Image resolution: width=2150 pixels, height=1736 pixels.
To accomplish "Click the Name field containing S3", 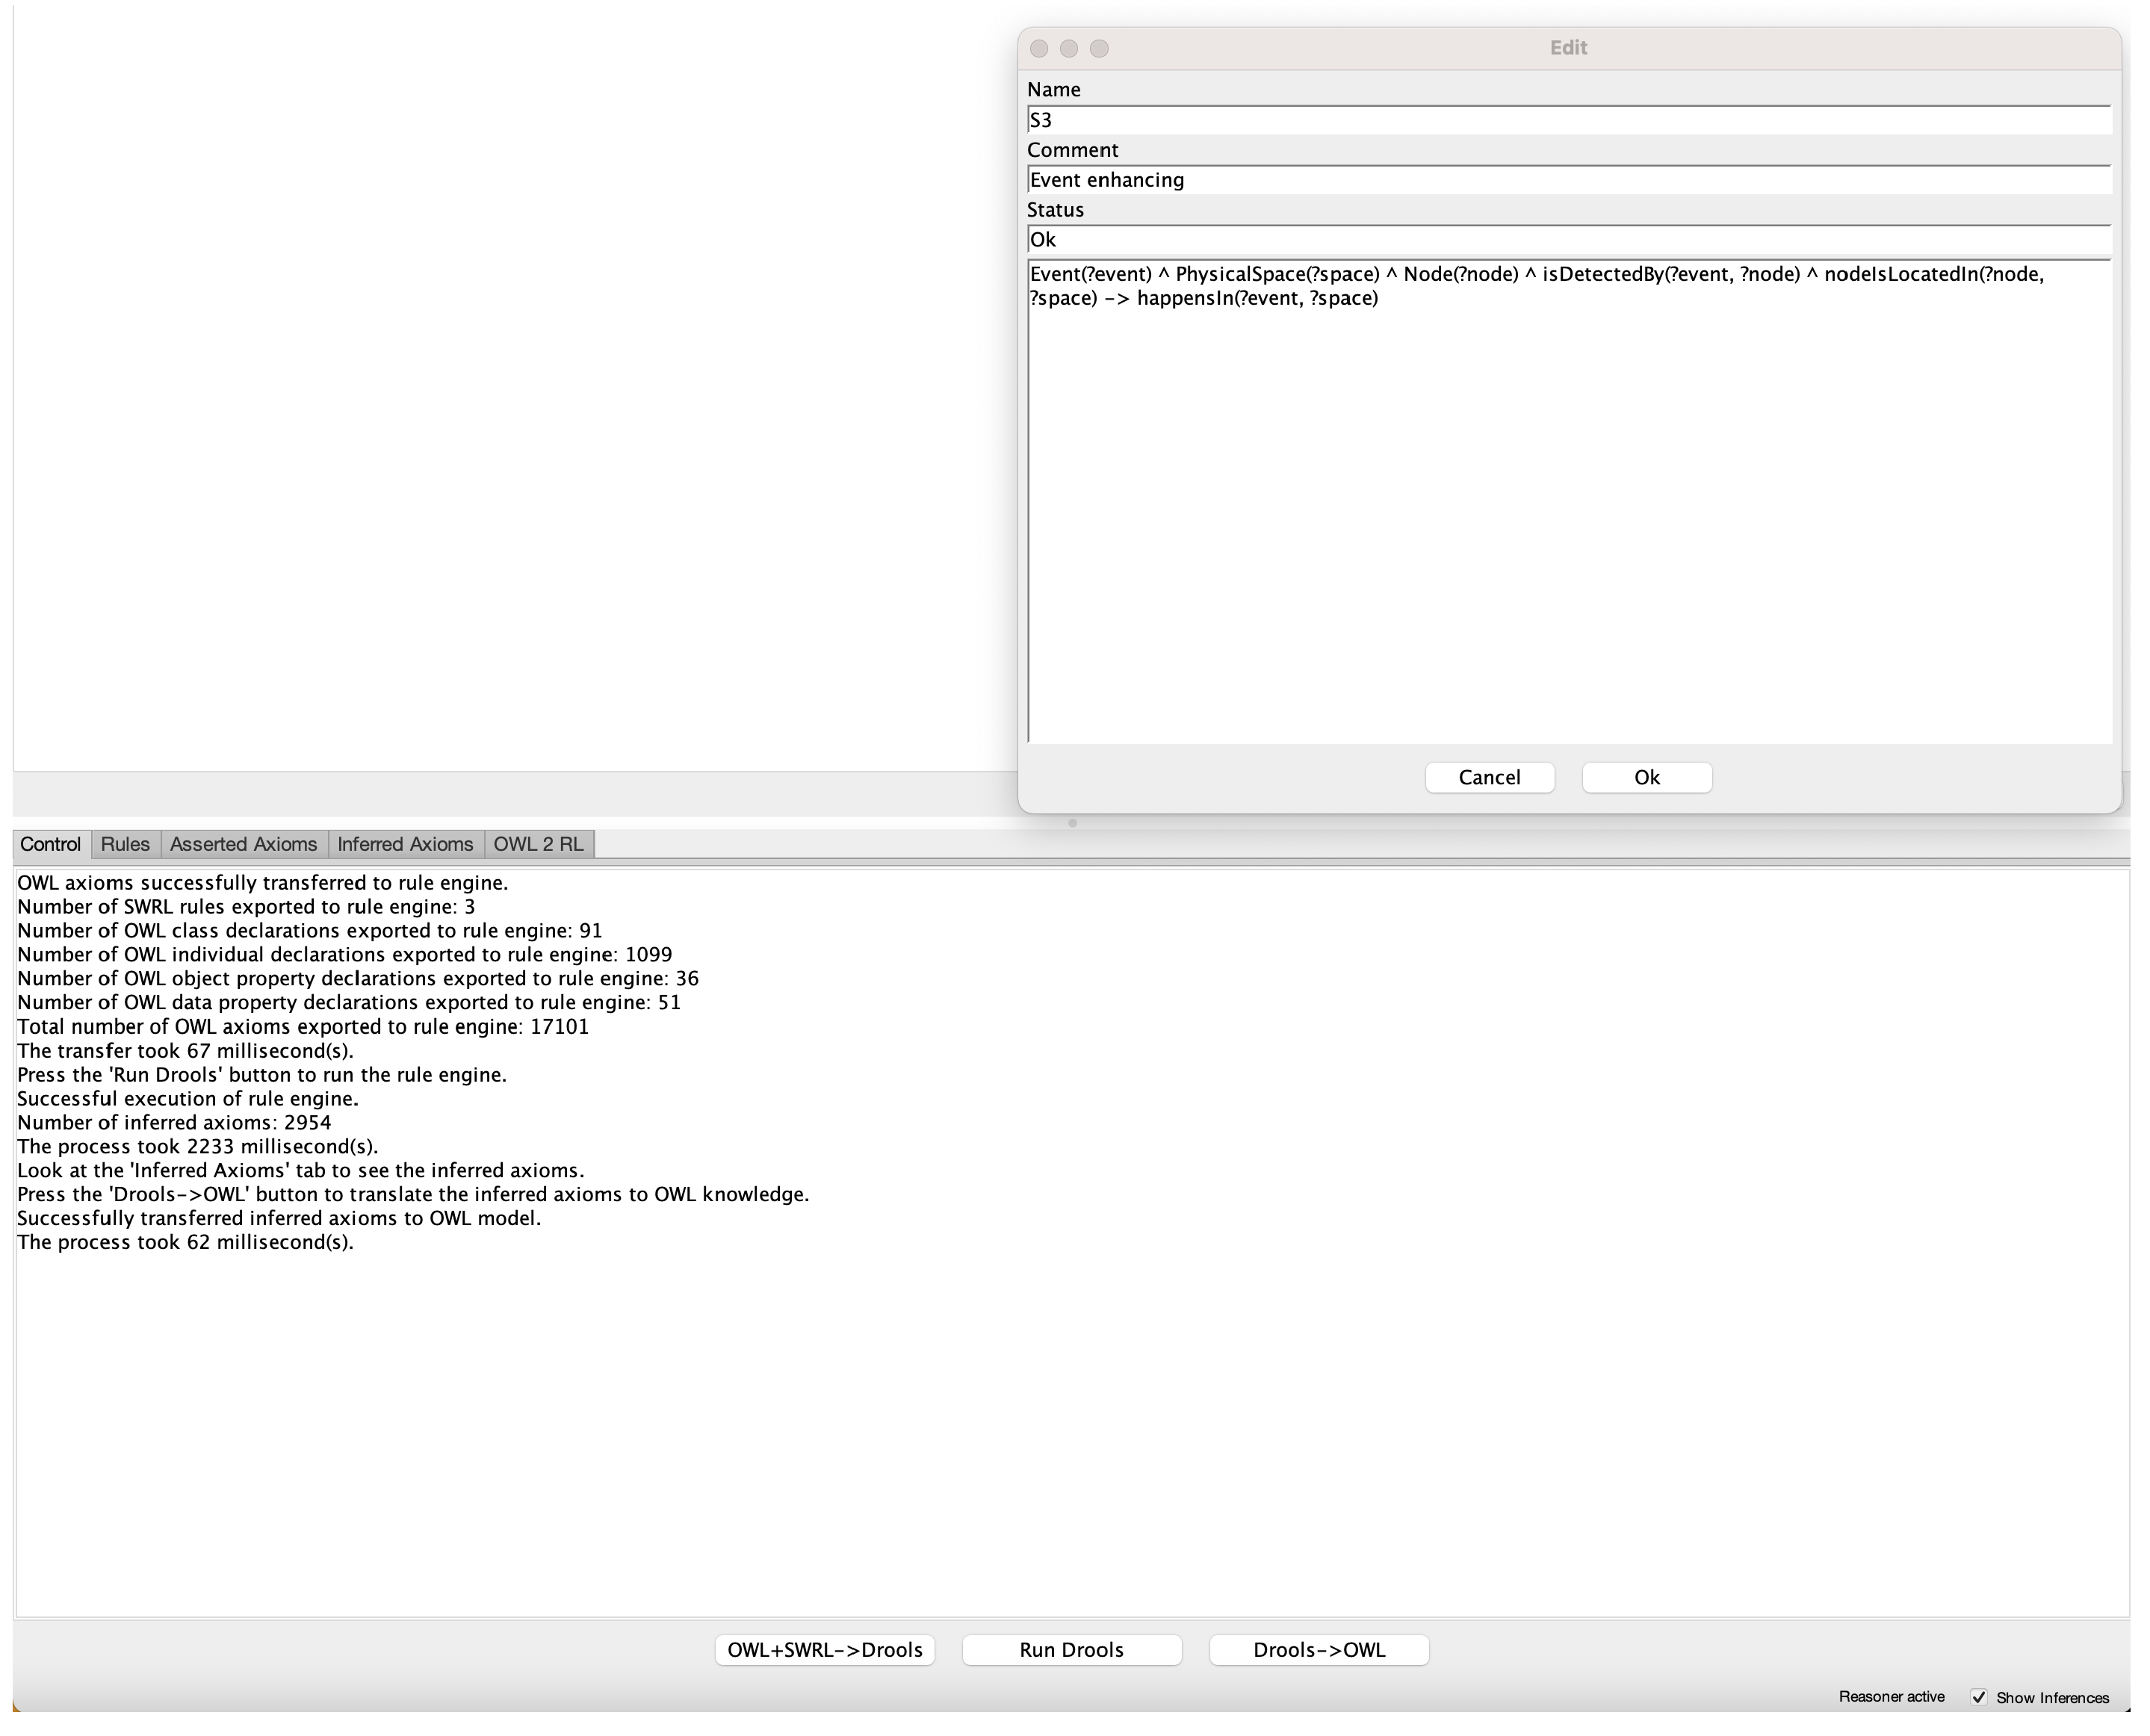I will (1568, 120).
